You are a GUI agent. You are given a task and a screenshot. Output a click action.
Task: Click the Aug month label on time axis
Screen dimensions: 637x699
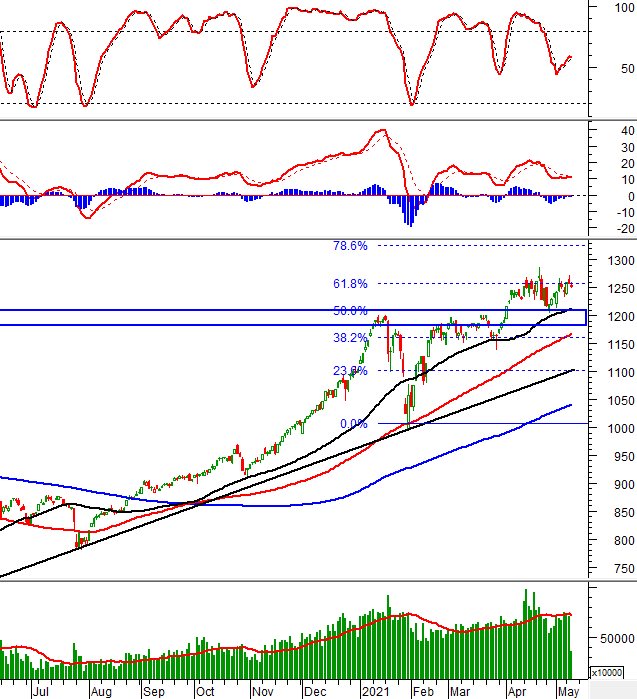pyautogui.click(x=101, y=692)
